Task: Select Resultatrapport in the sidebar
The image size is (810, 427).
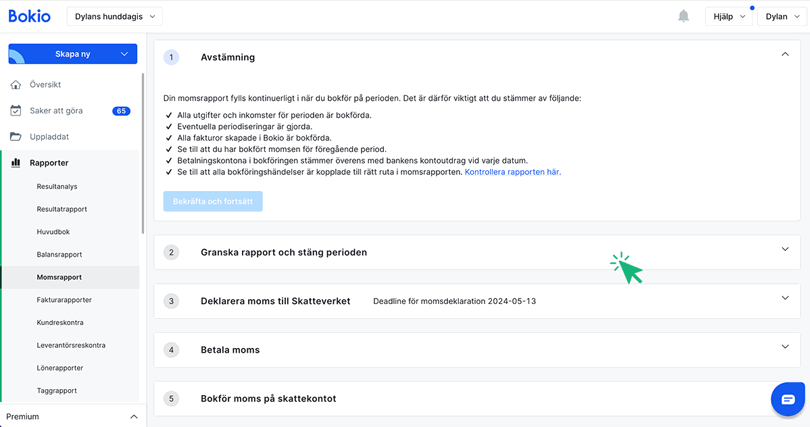Action: 62,209
